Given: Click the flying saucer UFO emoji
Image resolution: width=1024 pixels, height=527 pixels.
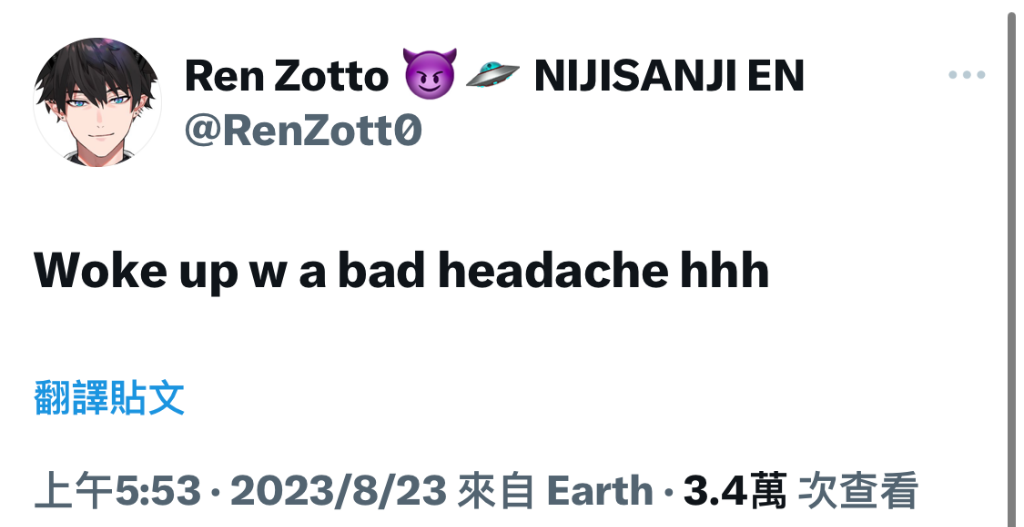Looking at the screenshot, I should (x=492, y=74).
